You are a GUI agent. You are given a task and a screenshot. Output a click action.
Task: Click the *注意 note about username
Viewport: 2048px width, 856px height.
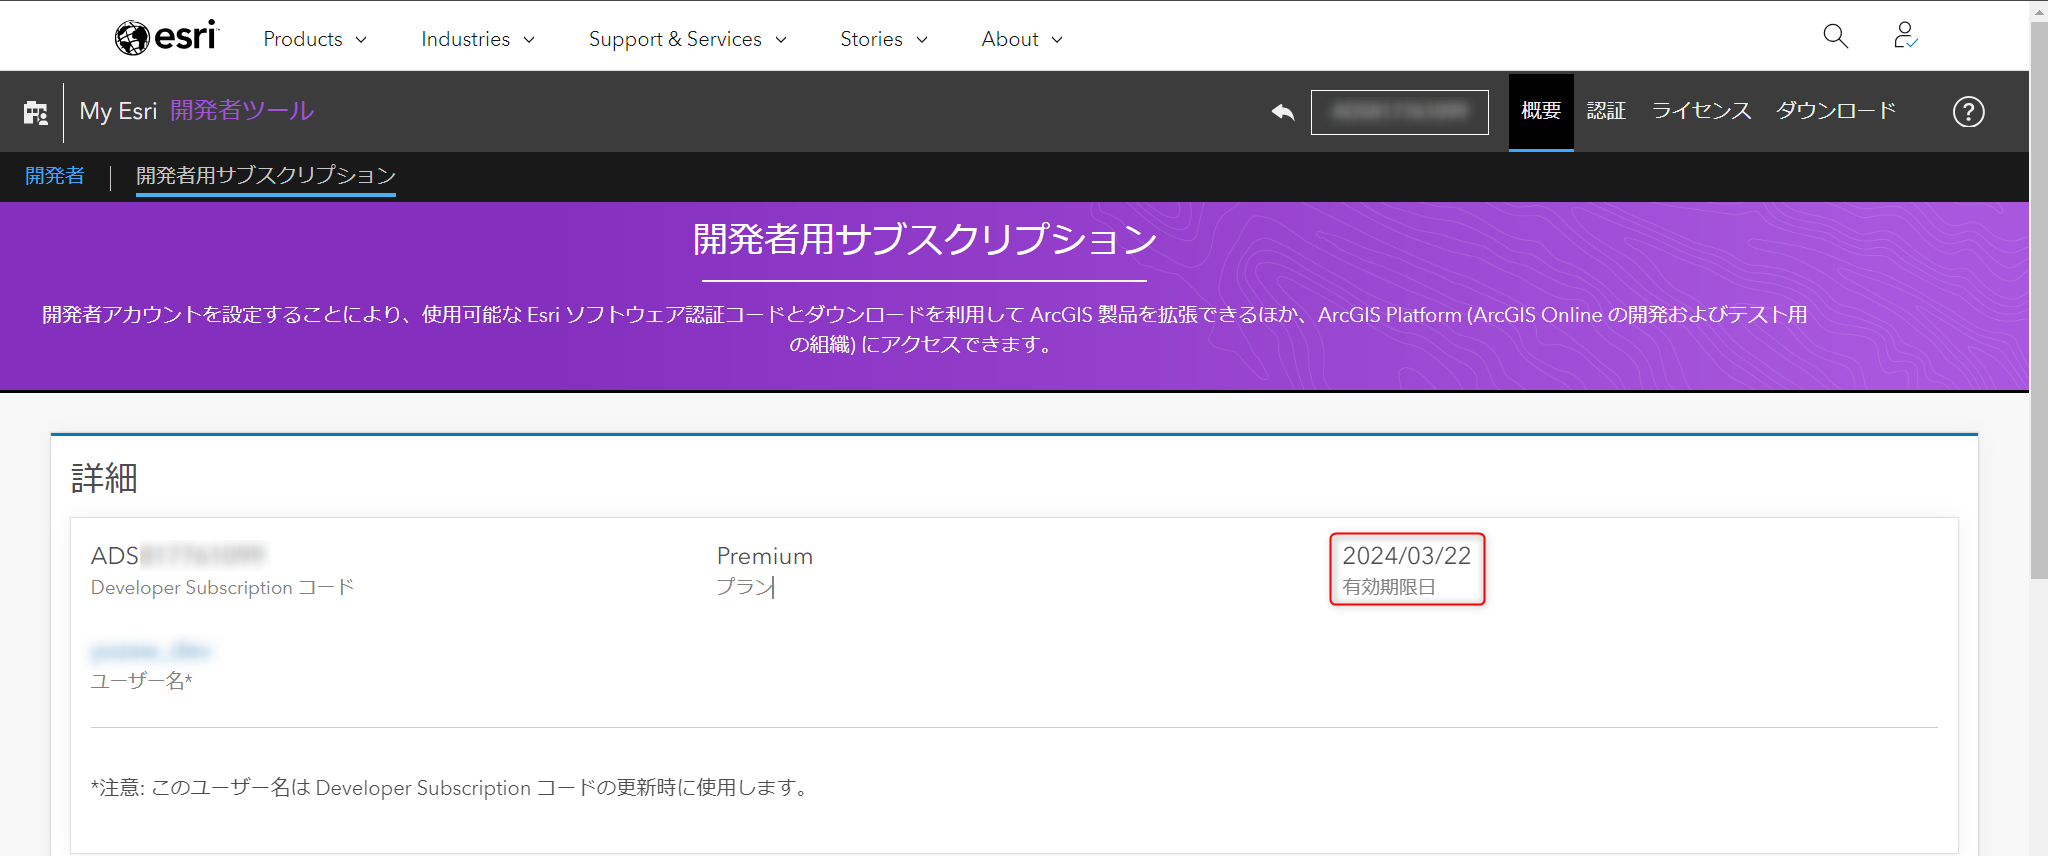pos(450,788)
